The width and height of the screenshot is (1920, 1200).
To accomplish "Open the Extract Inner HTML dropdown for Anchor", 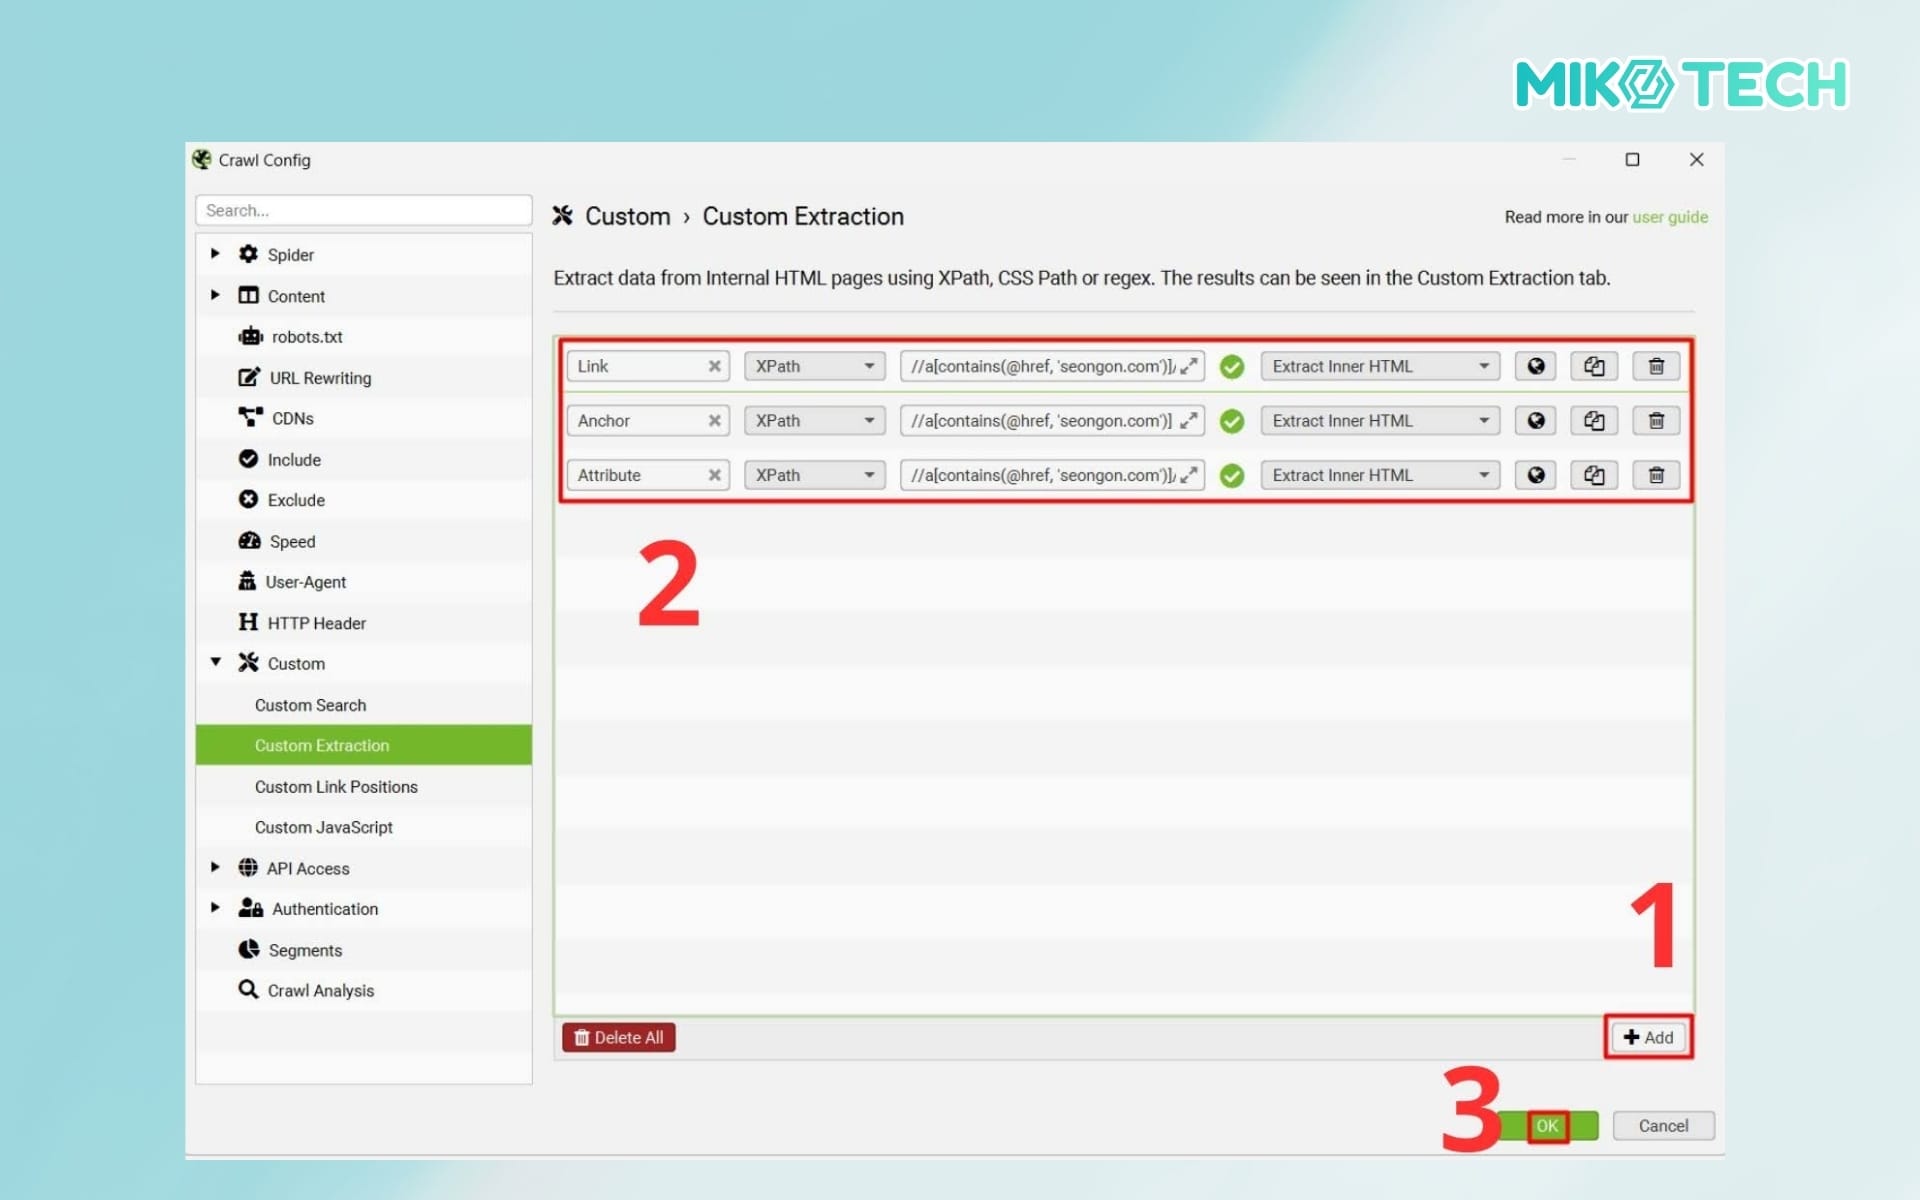I will click(x=1379, y=421).
